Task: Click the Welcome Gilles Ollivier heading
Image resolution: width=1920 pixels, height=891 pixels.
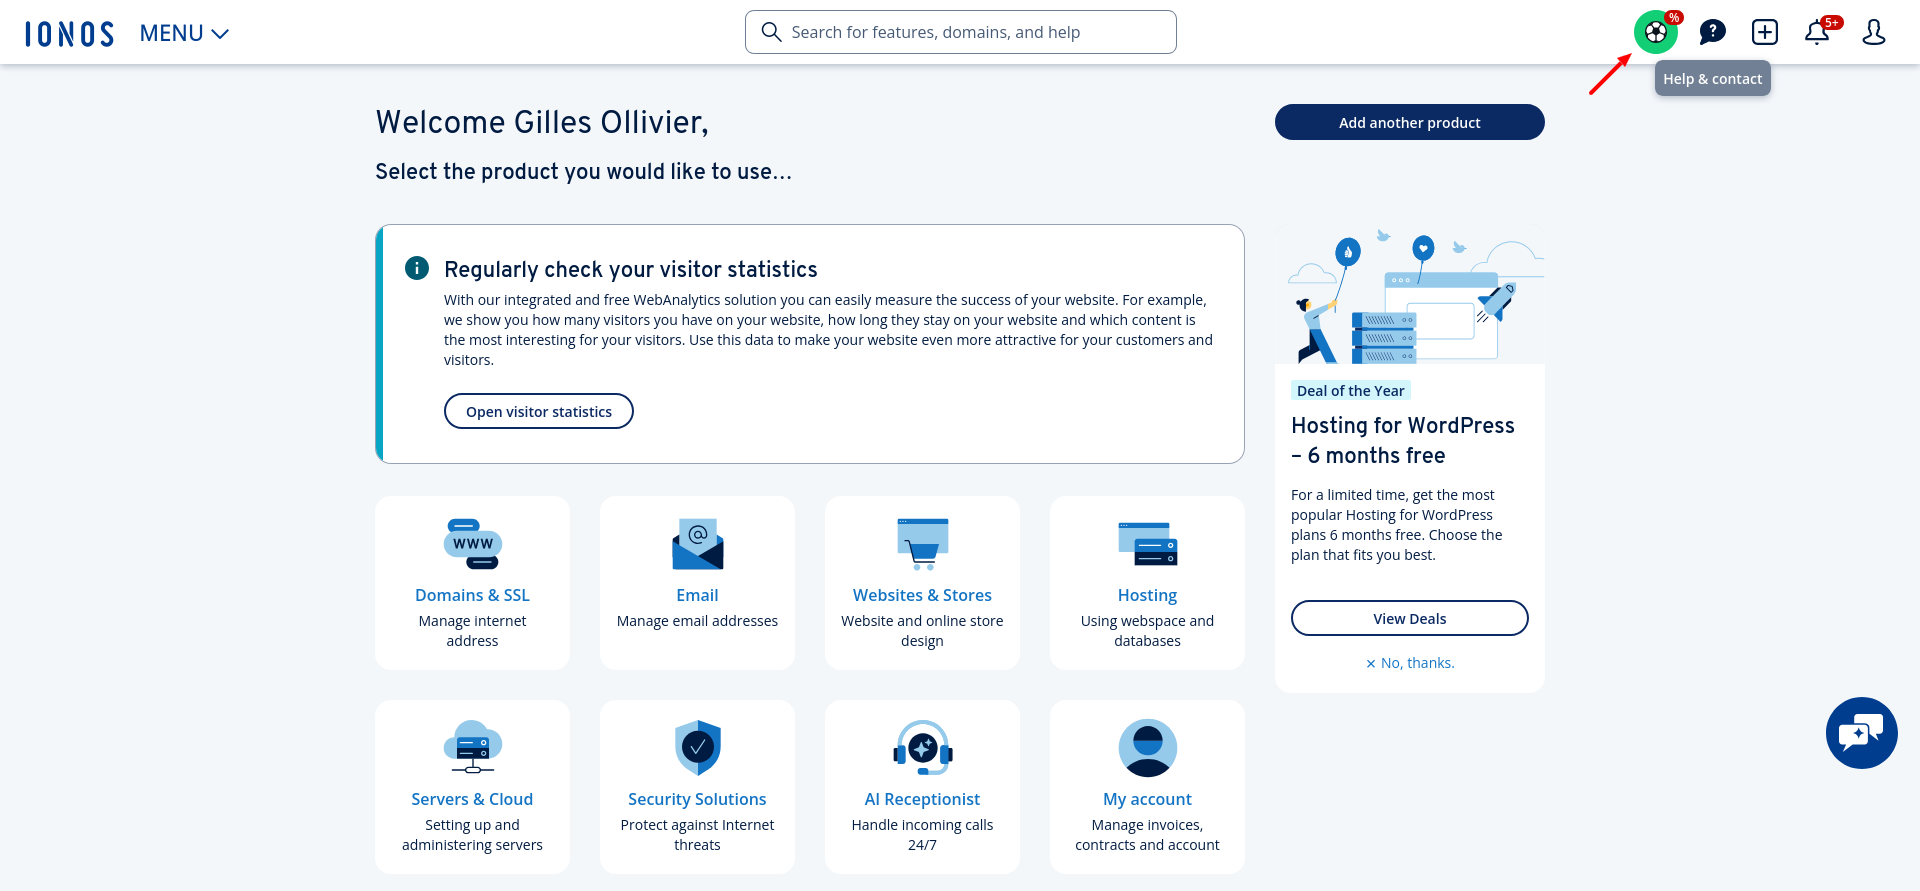Action: coord(542,122)
